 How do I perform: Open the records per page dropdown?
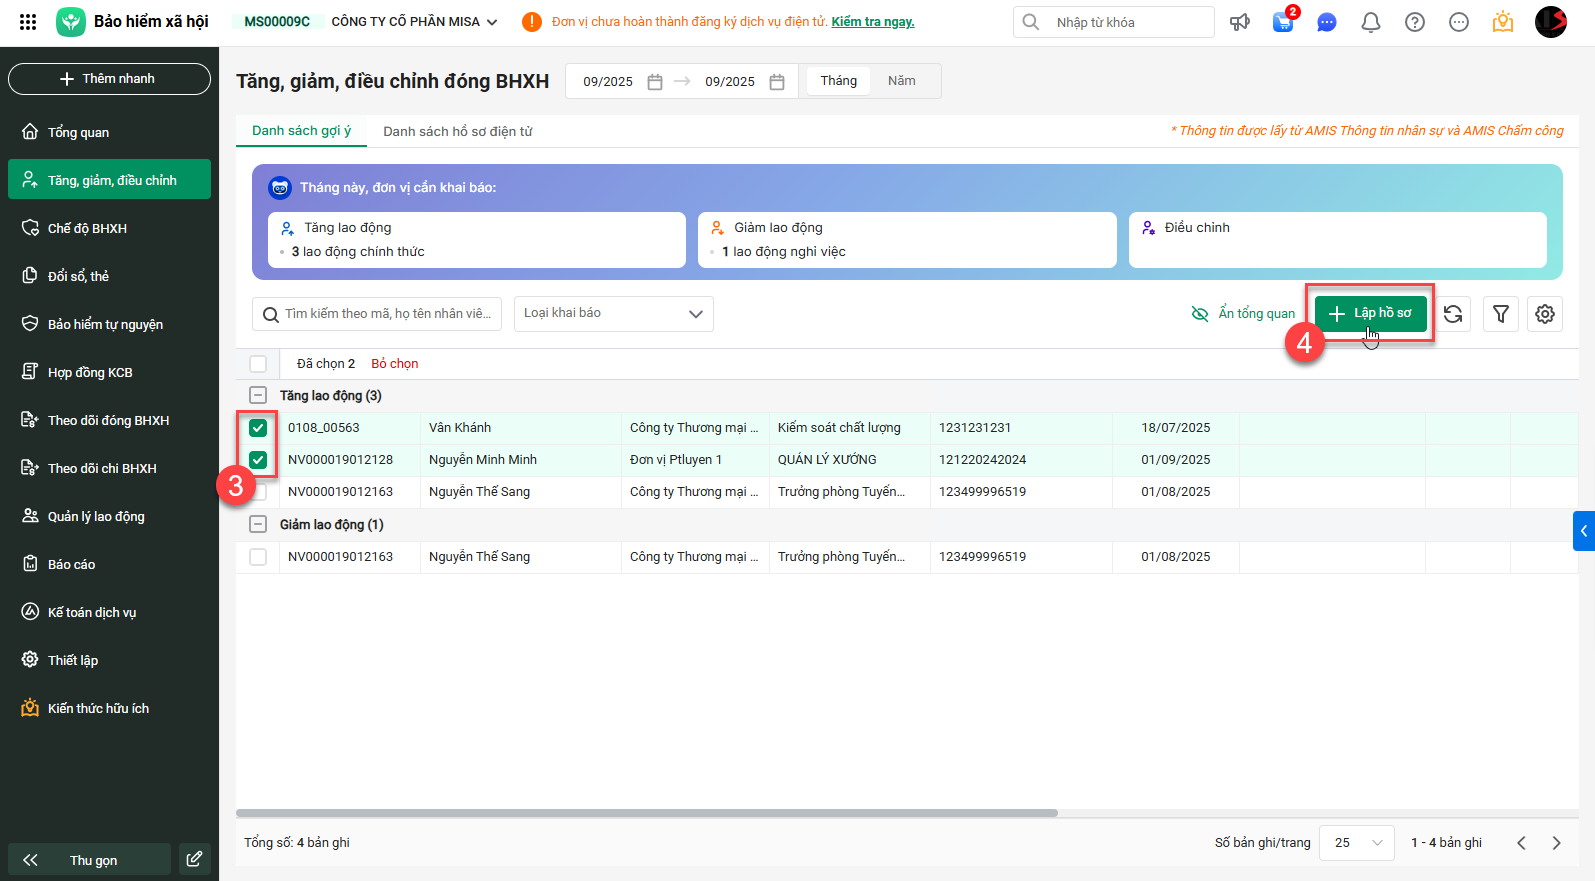coord(1356,843)
